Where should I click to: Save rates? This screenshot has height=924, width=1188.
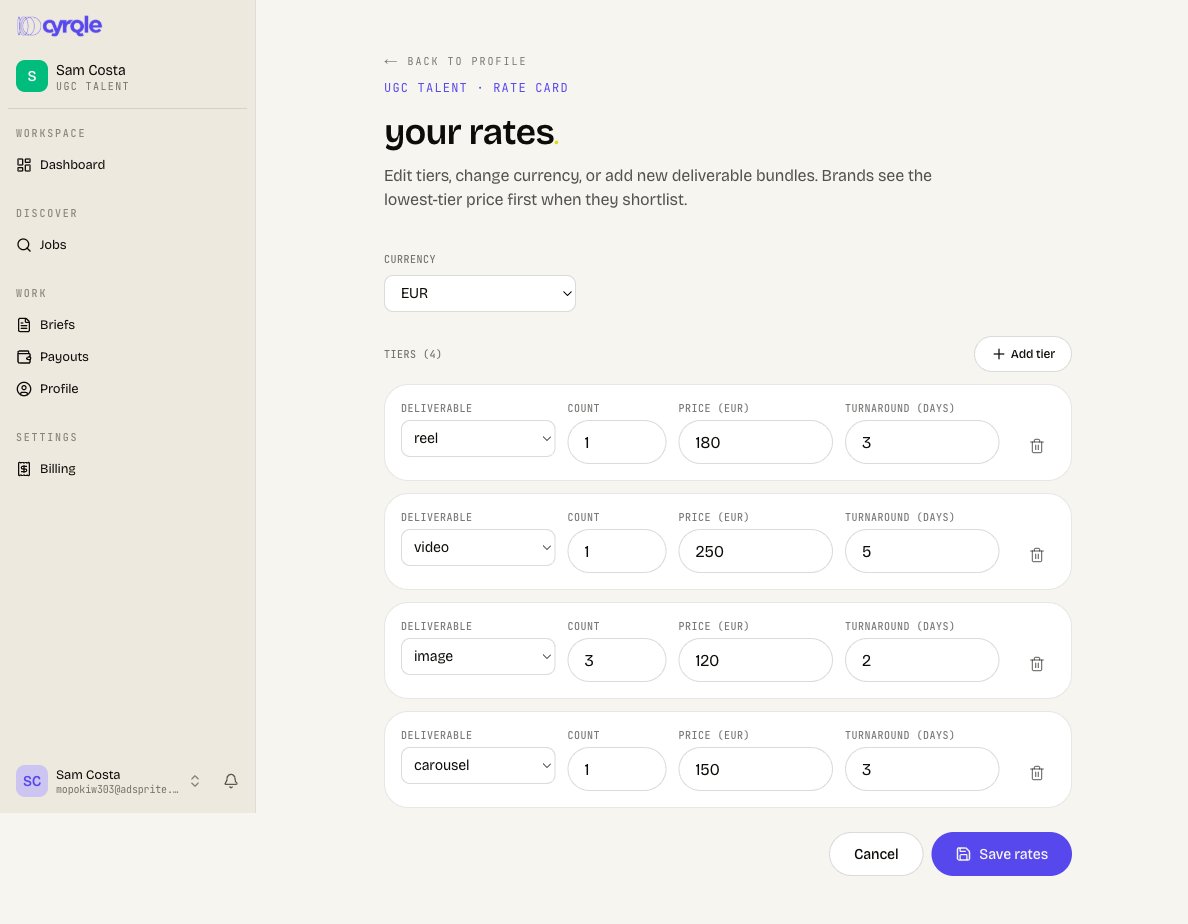[1002, 854]
